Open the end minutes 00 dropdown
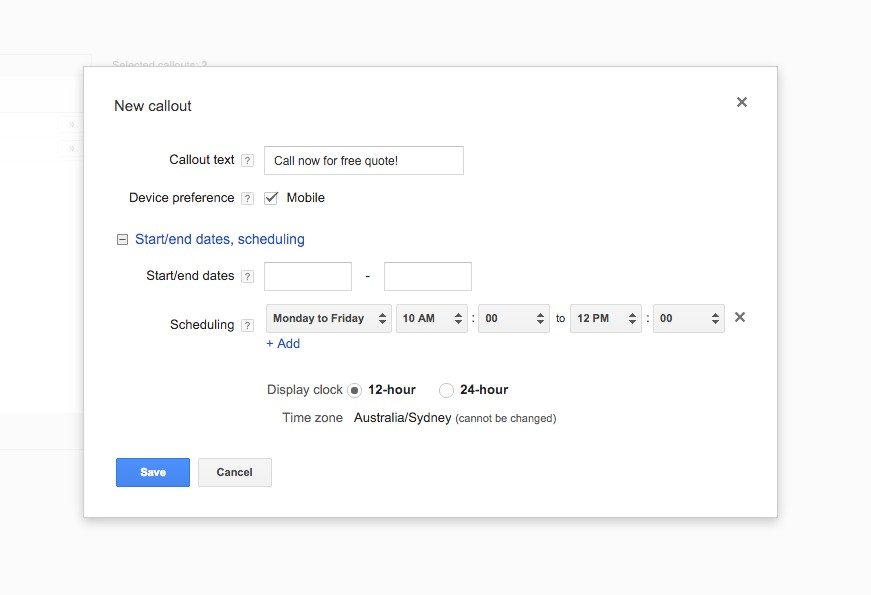This screenshot has width=871, height=595. pyautogui.click(x=688, y=317)
